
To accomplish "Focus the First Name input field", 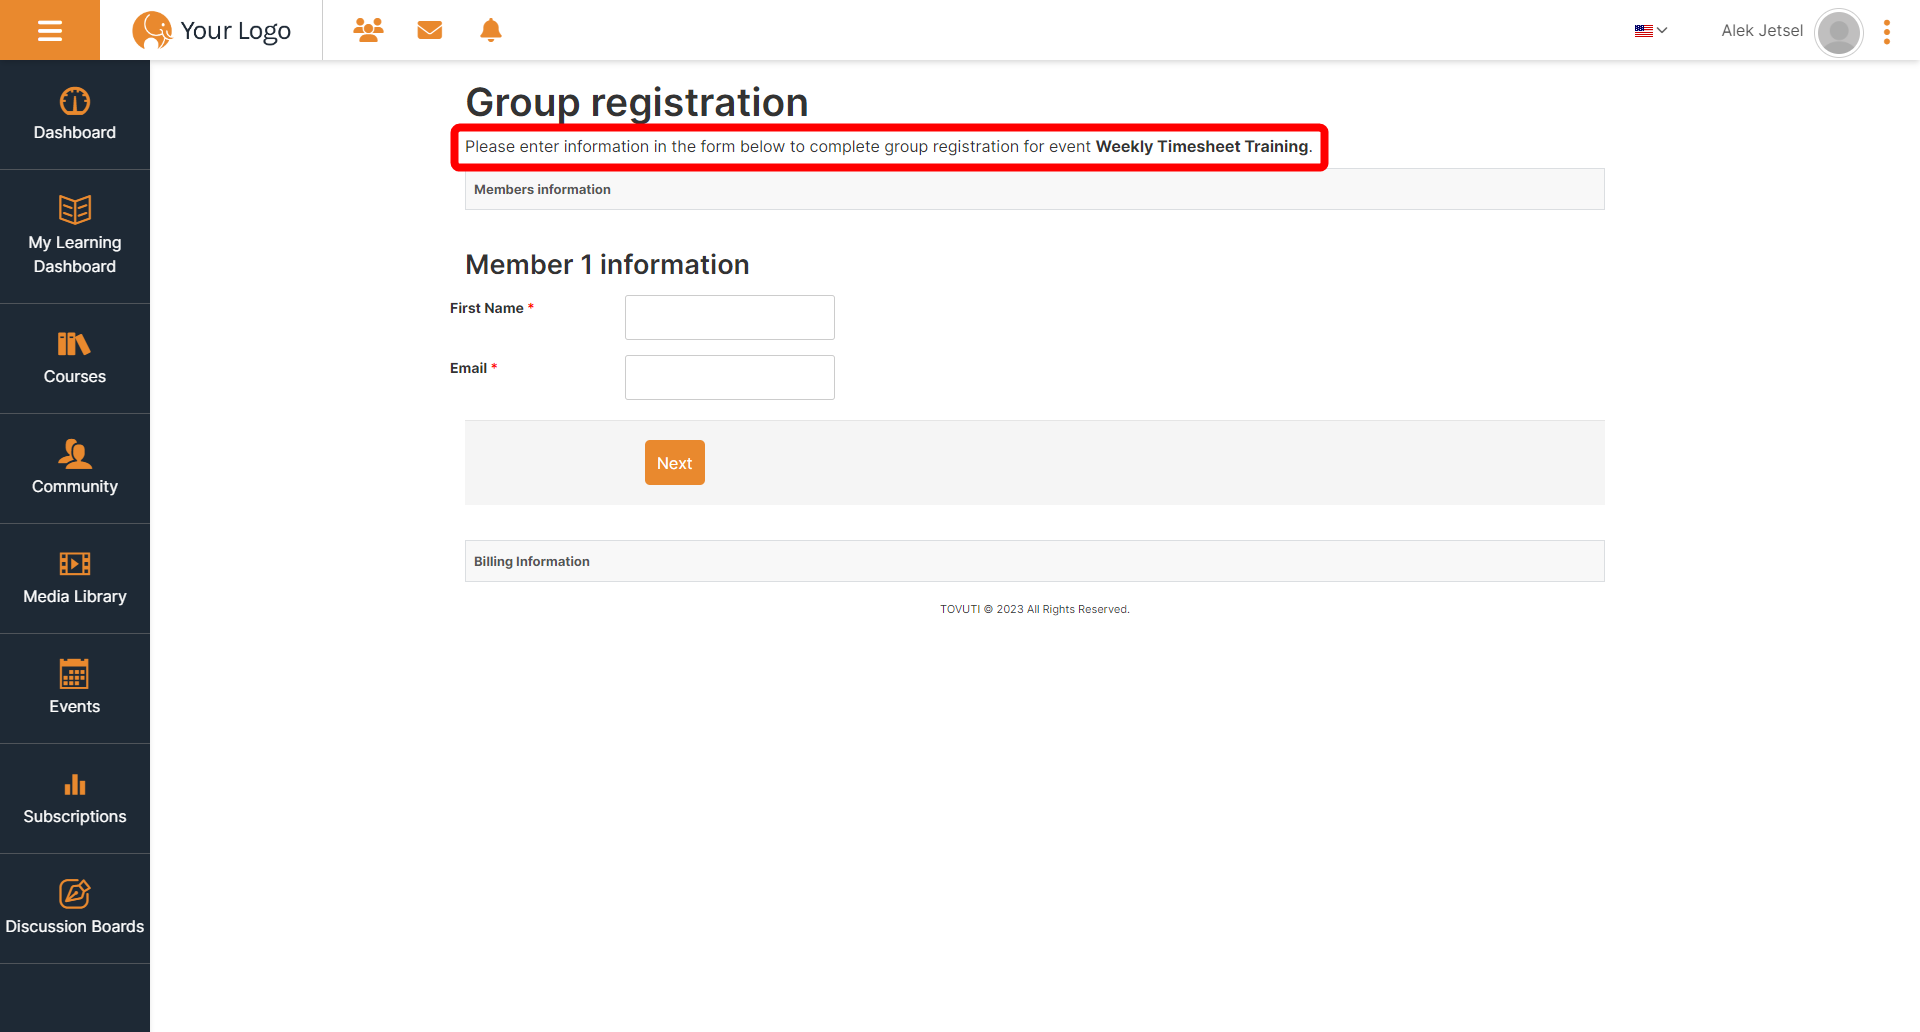I will click(x=730, y=317).
